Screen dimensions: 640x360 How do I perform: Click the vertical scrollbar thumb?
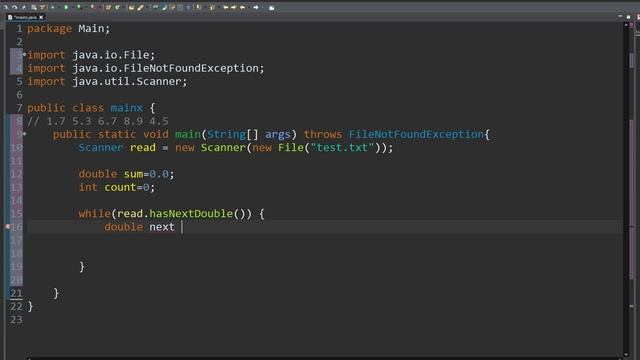tap(632, 60)
